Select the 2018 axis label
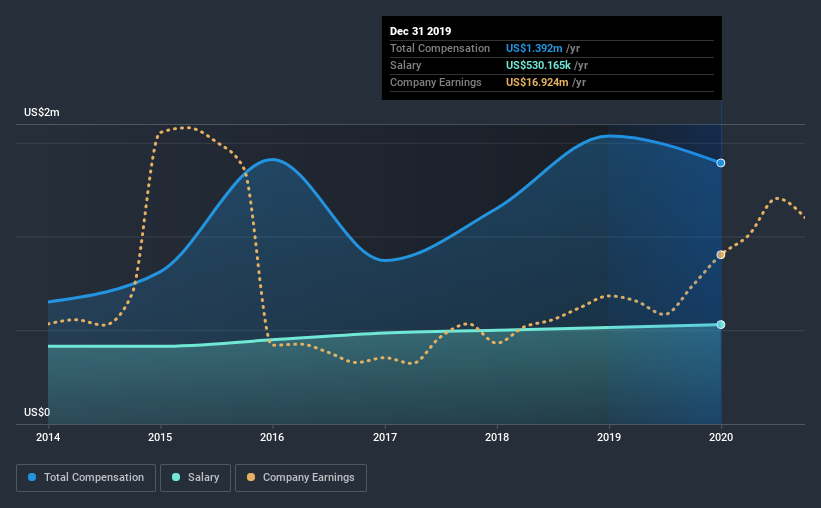Viewport: 821px width, 508px height. (497, 437)
